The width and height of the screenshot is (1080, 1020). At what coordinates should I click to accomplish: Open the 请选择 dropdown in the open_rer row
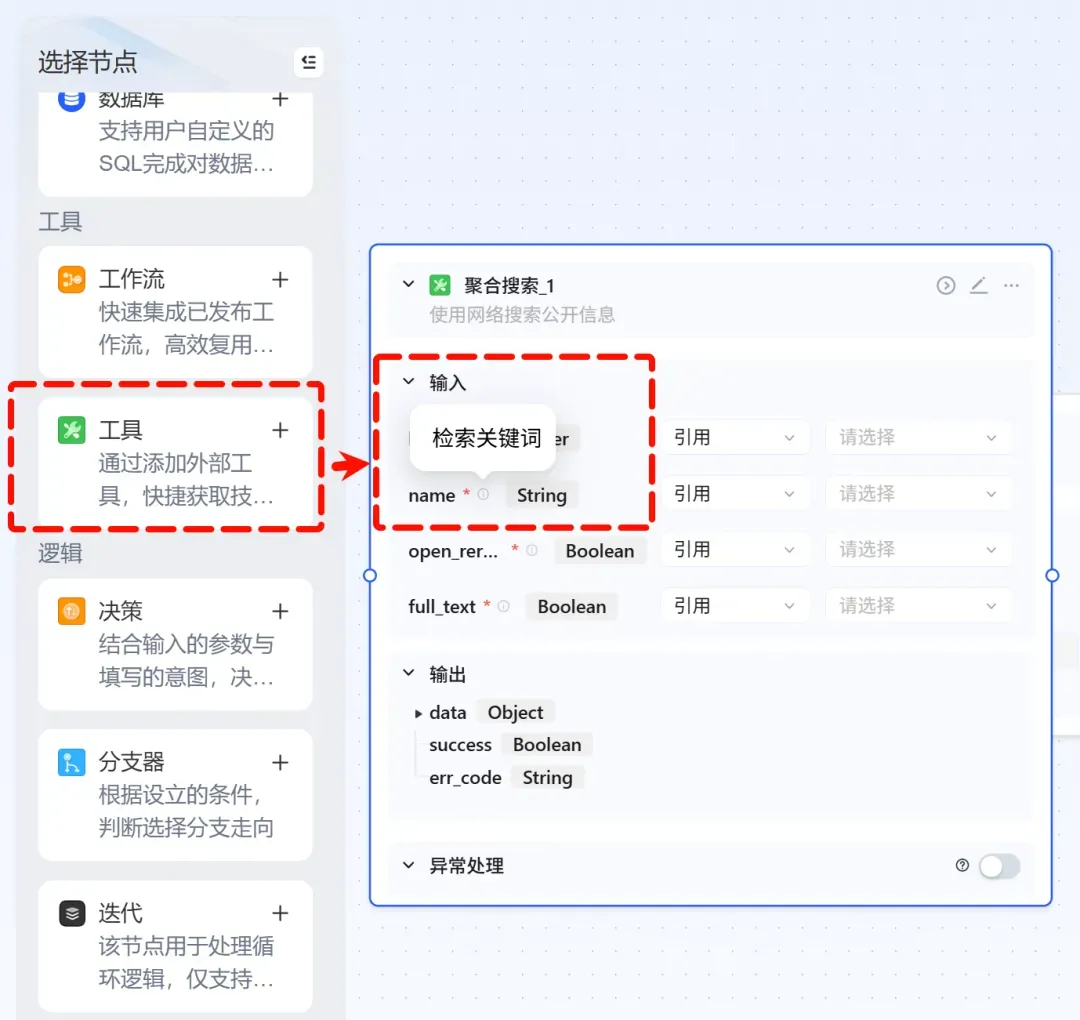tap(919, 550)
